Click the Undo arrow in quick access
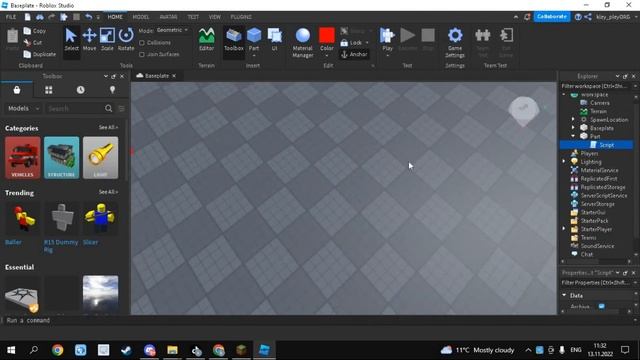The width and height of the screenshot is (640, 360). (88, 17)
